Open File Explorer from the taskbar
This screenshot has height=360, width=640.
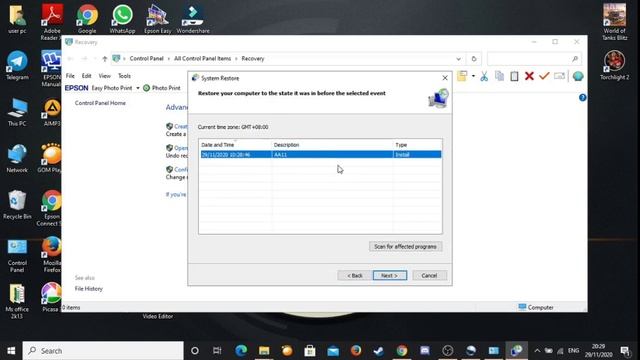coord(264,351)
